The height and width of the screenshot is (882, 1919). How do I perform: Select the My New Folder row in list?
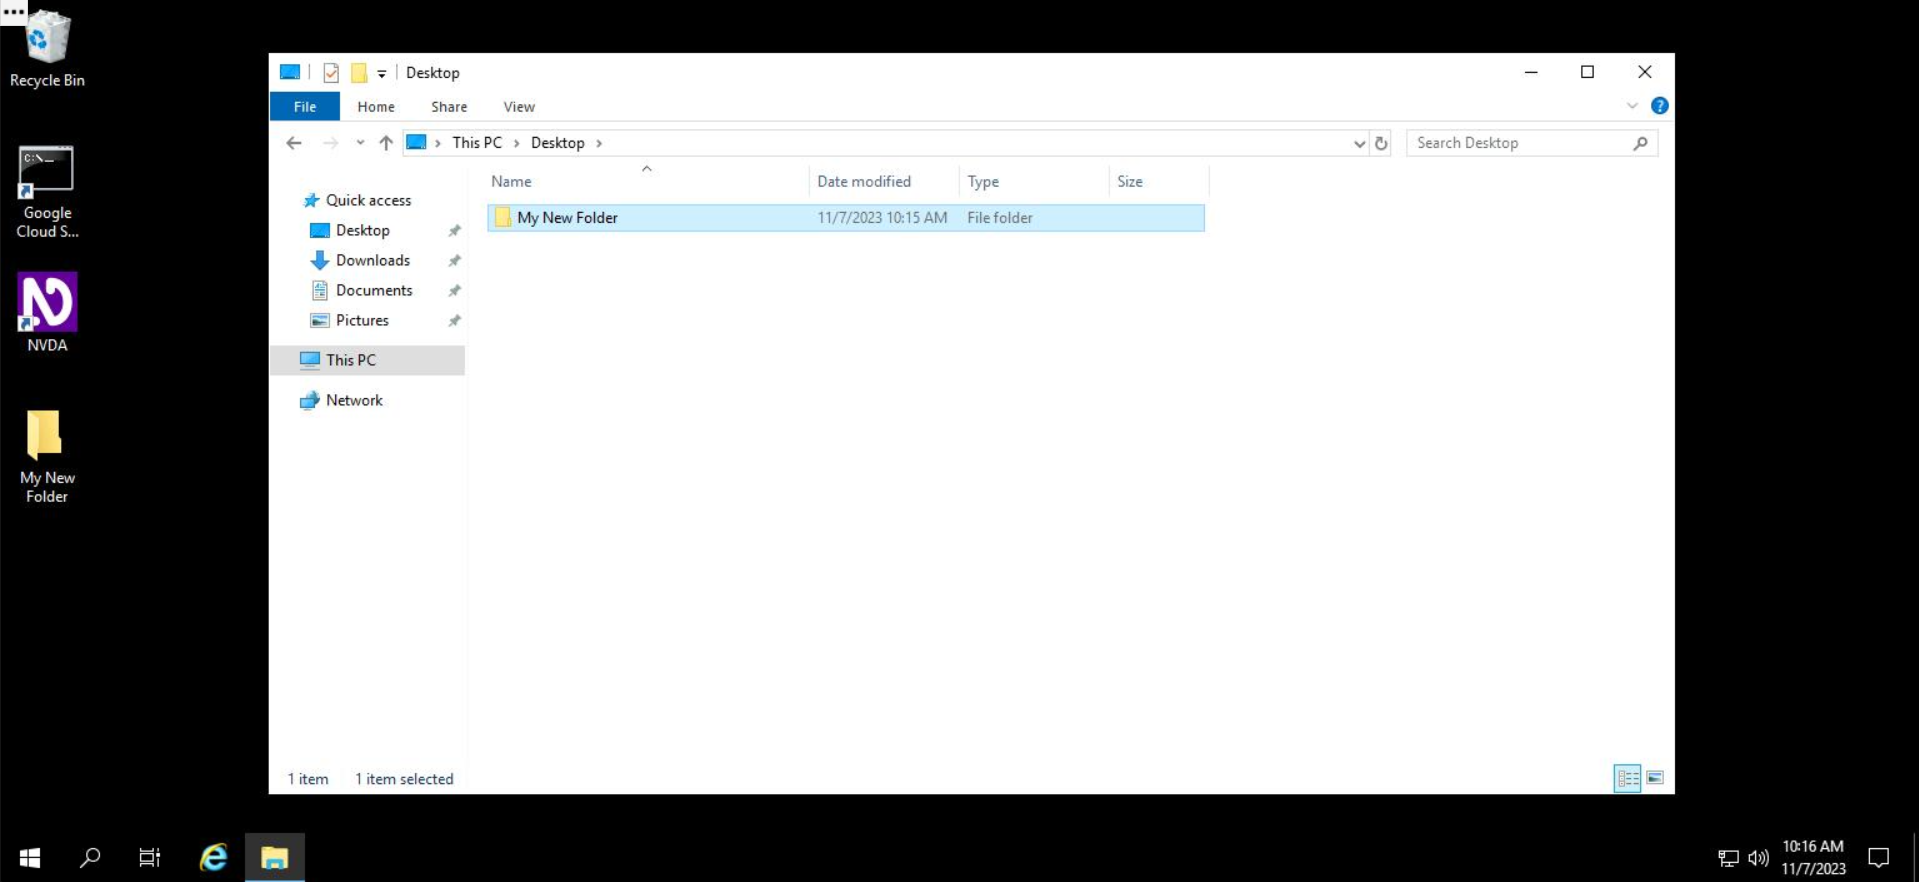(x=846, y=218)
